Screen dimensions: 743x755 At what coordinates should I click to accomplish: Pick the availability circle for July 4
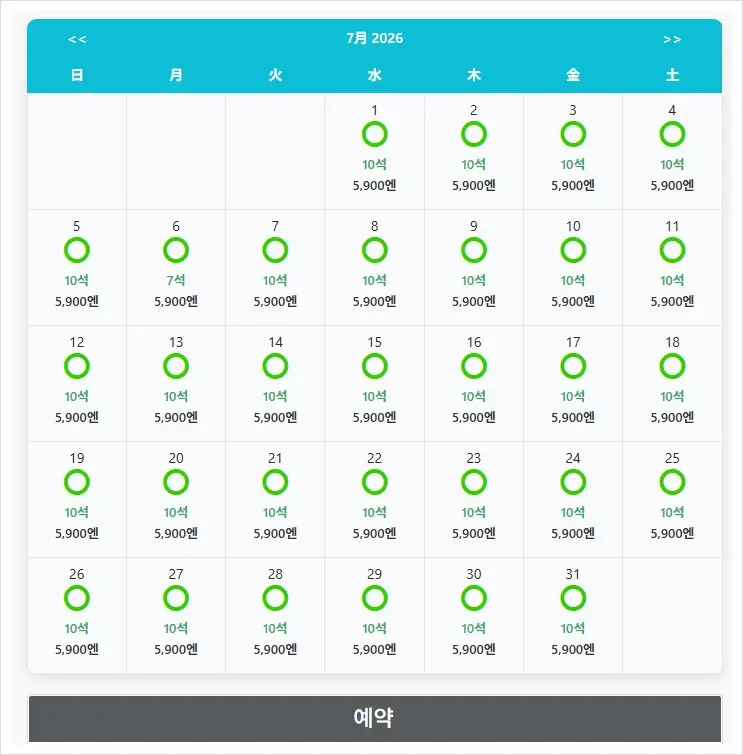[672, 134]
